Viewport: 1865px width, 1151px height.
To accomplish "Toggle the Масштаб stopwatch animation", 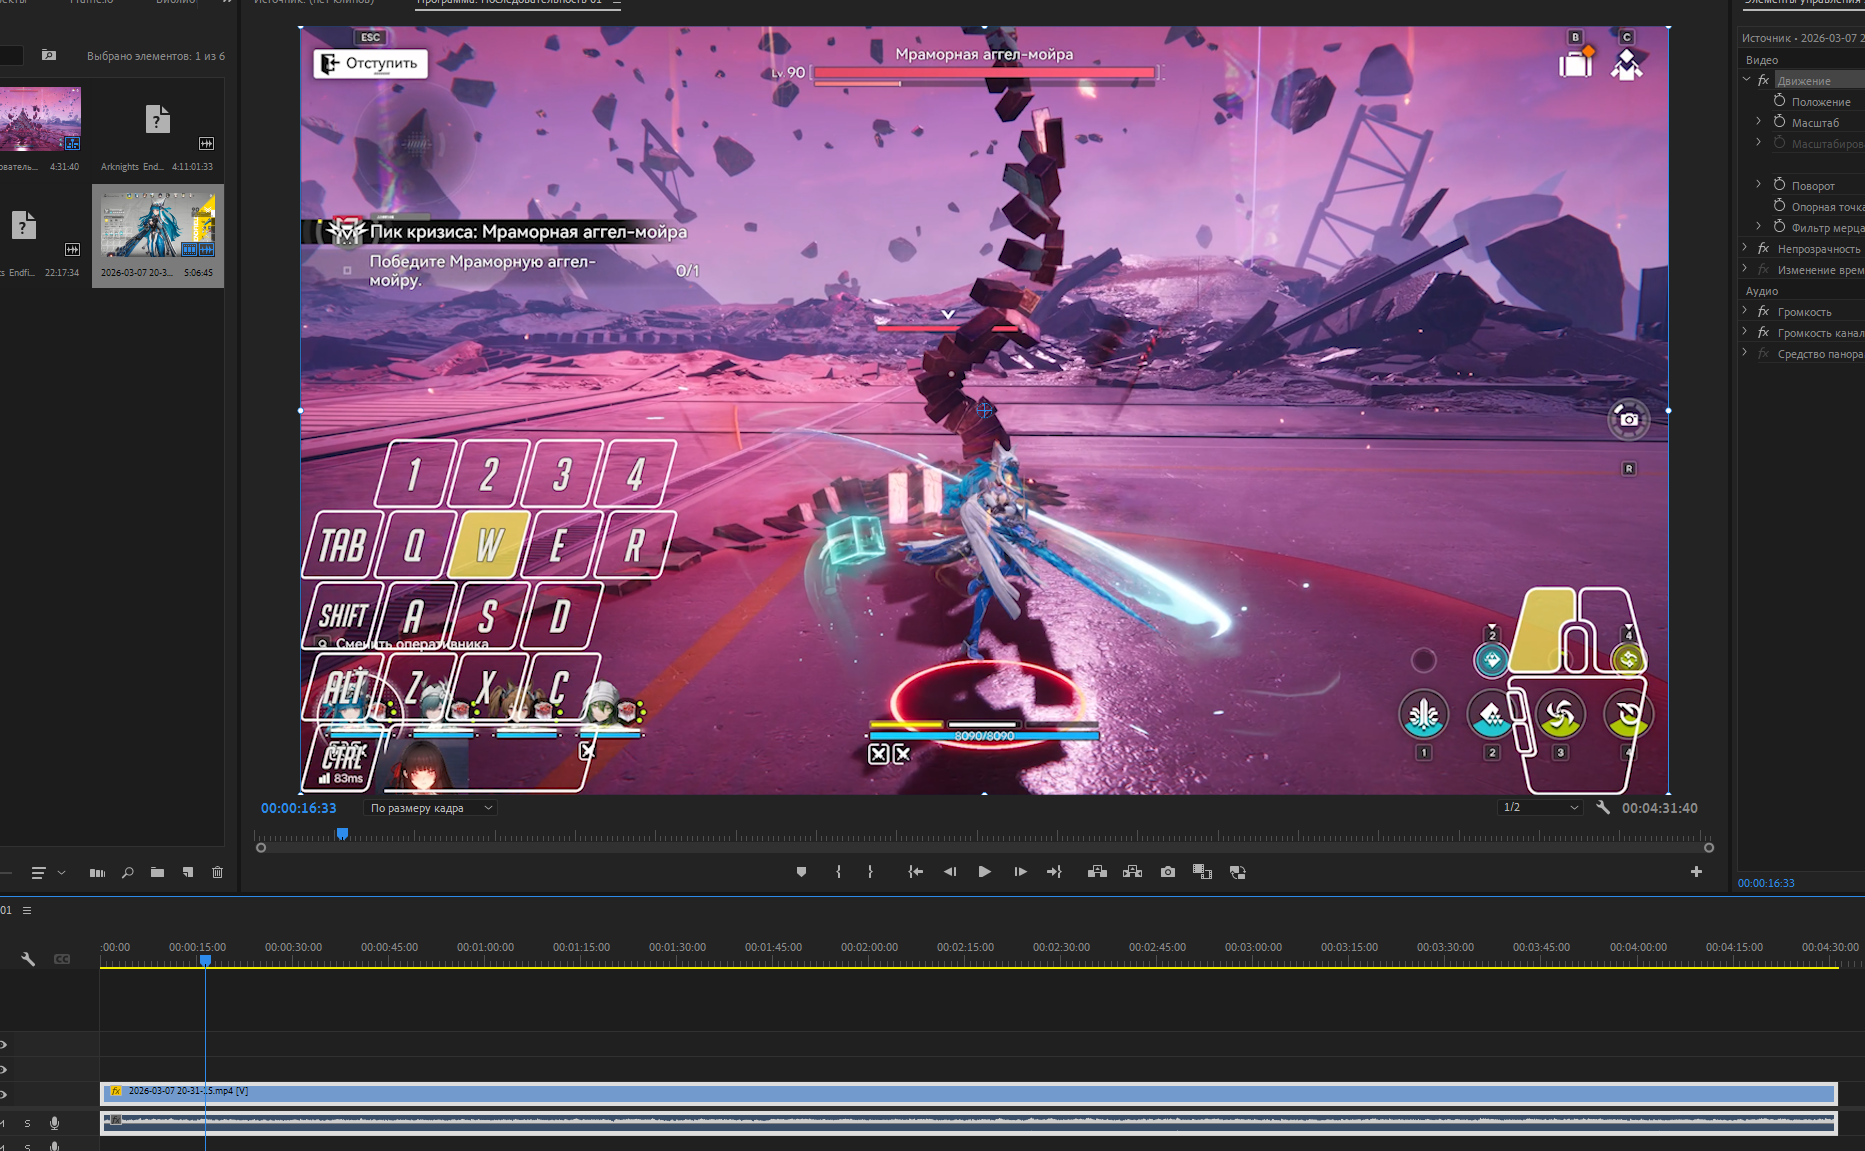I will pos(1779,122).
